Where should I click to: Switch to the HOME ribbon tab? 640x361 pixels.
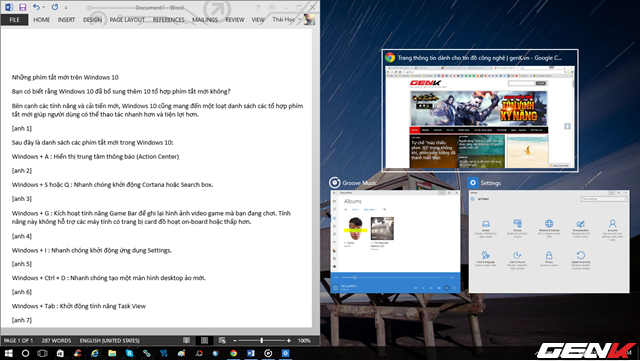click(42, 20)
